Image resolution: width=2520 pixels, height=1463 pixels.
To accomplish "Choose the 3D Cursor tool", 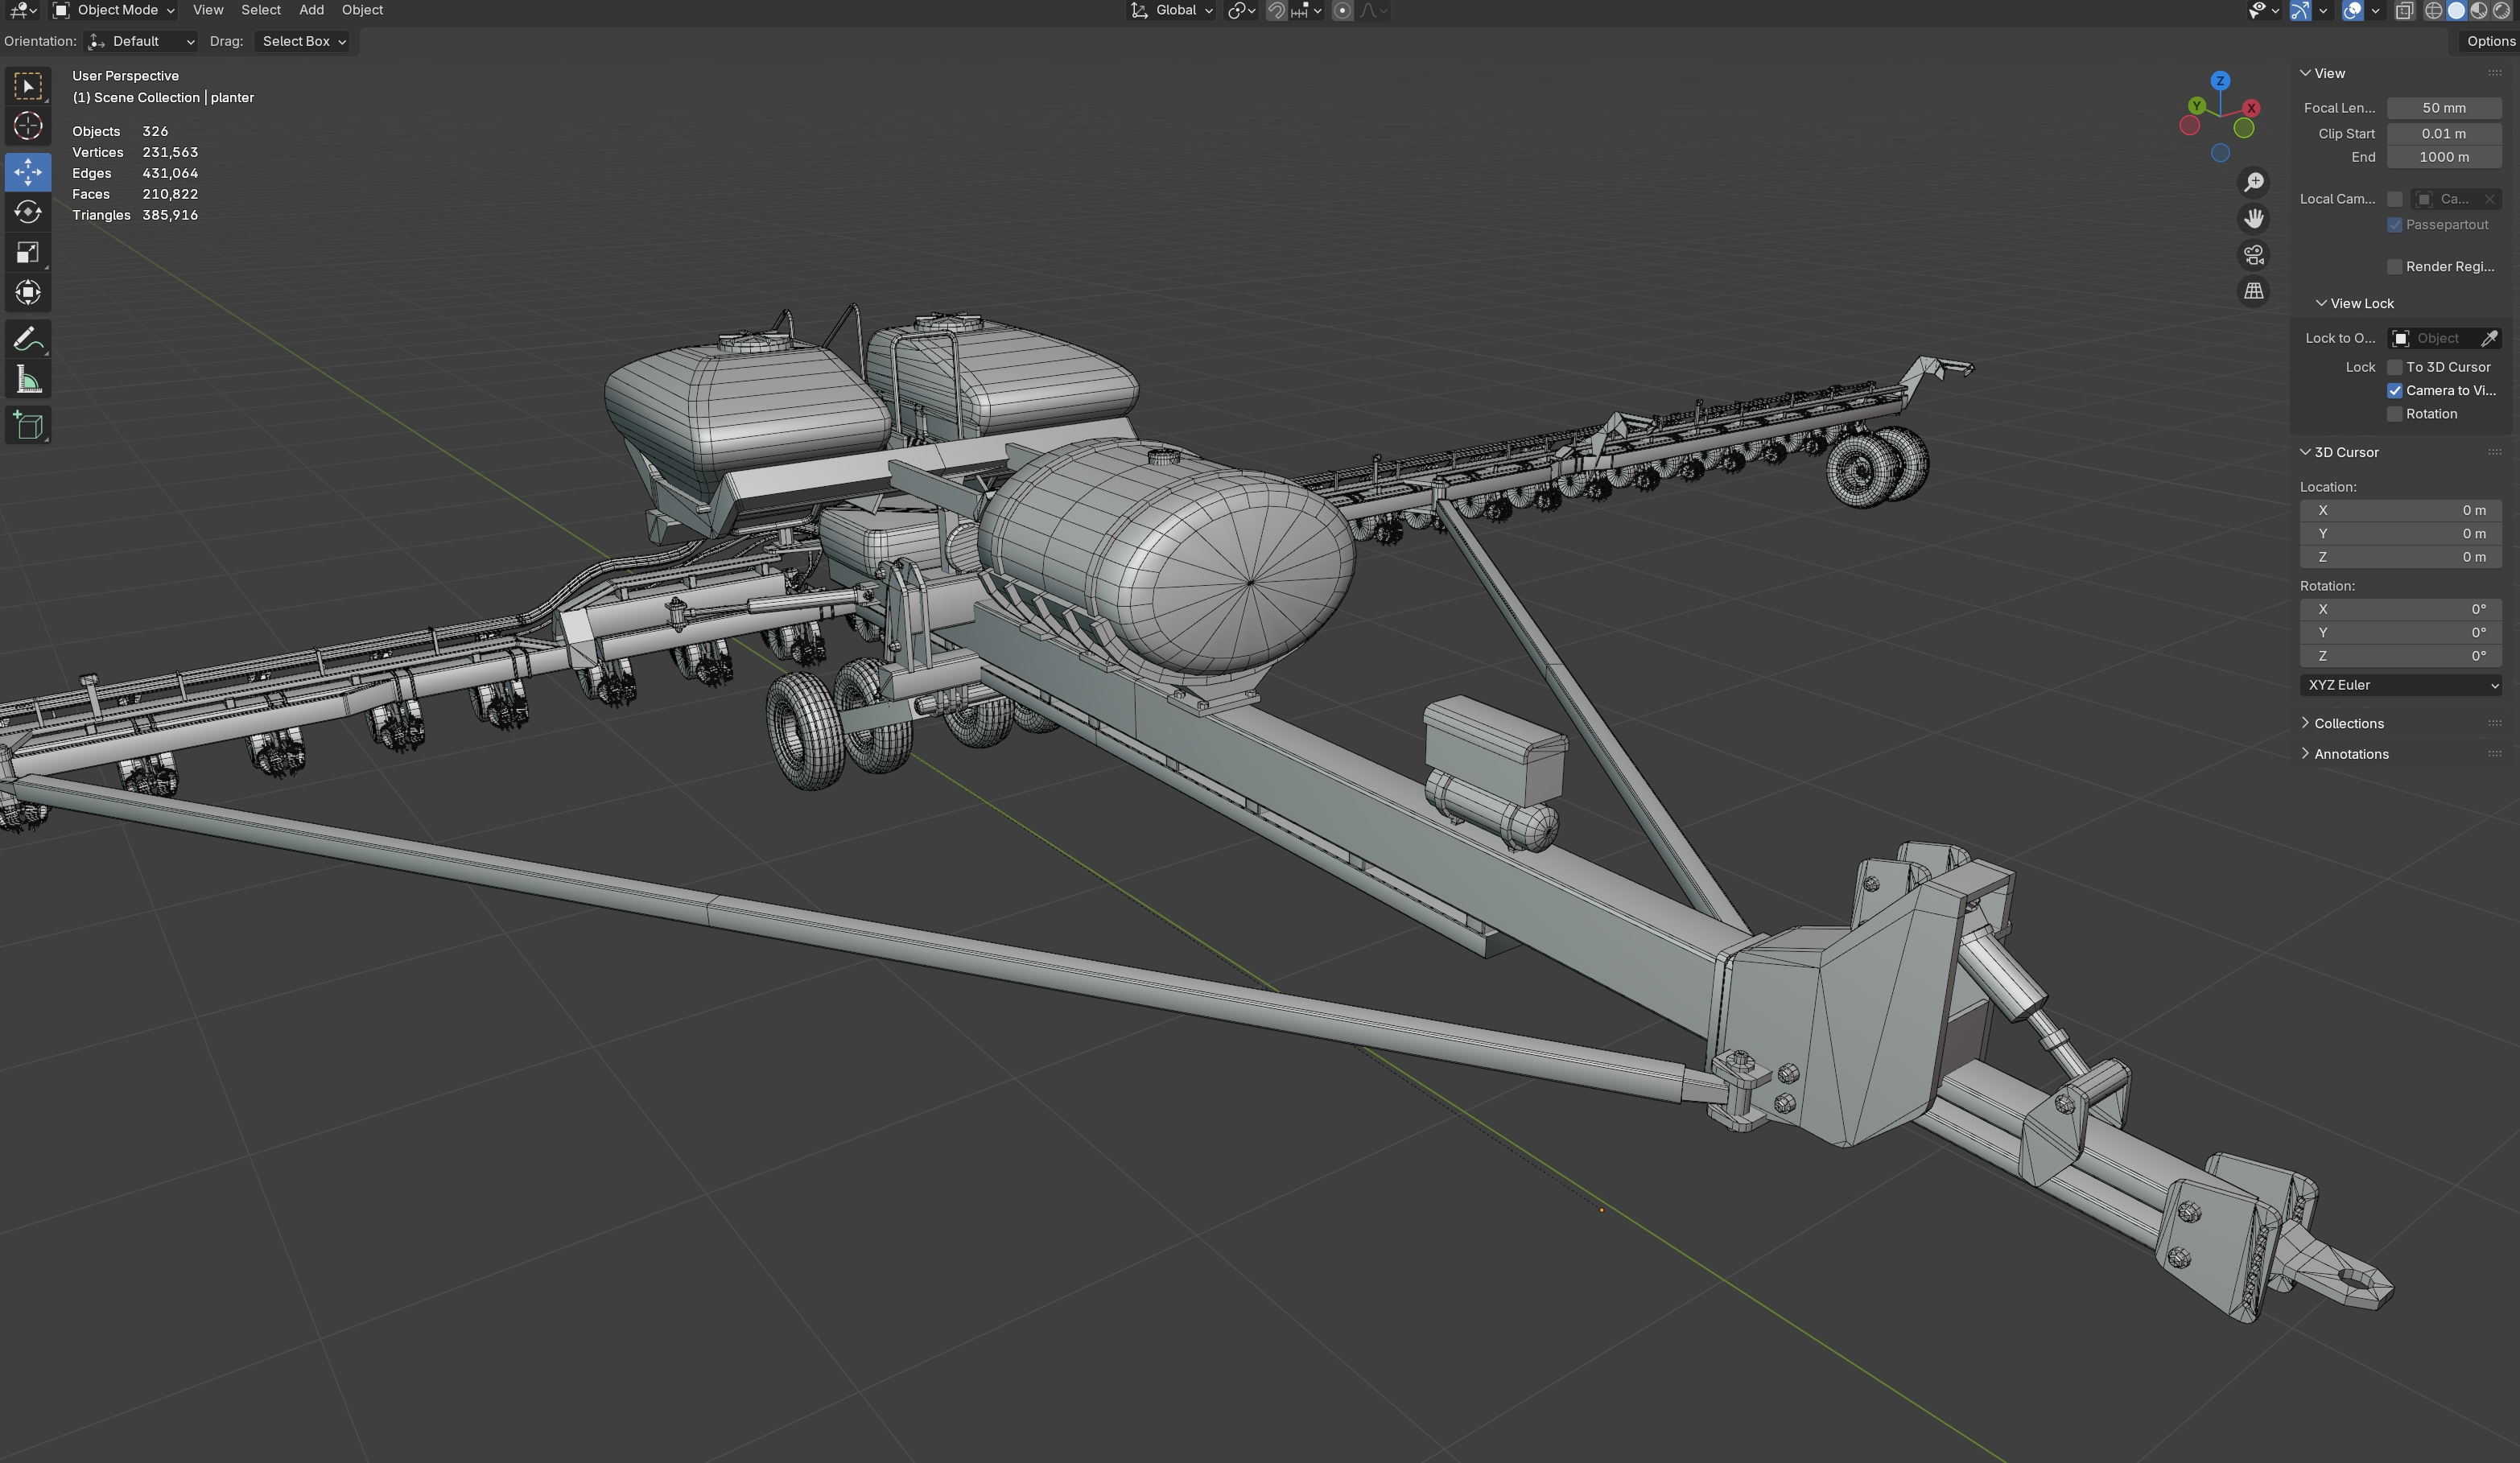I will pos(28,126).
